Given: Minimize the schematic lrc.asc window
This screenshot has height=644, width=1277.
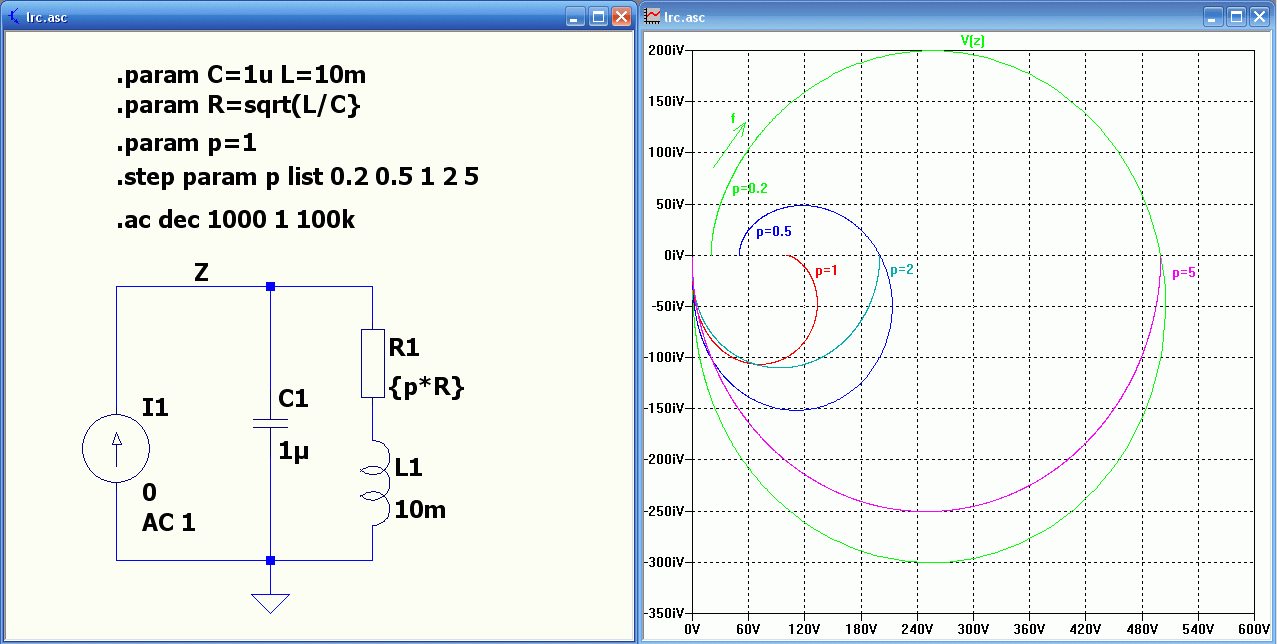Looking at the screenshot, I should (x=573, y=16).
